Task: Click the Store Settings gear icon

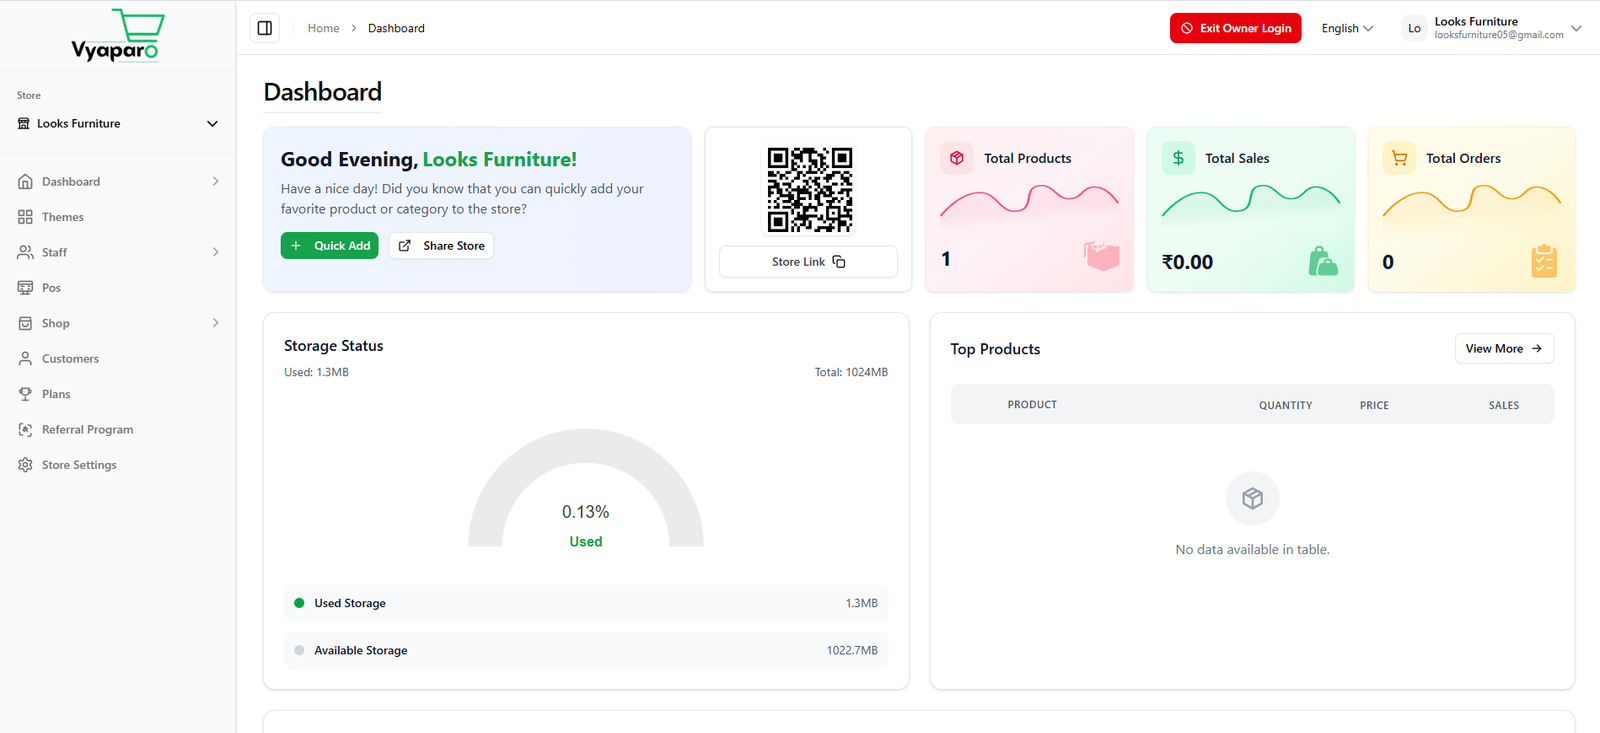Action: (x=25, y=465)
